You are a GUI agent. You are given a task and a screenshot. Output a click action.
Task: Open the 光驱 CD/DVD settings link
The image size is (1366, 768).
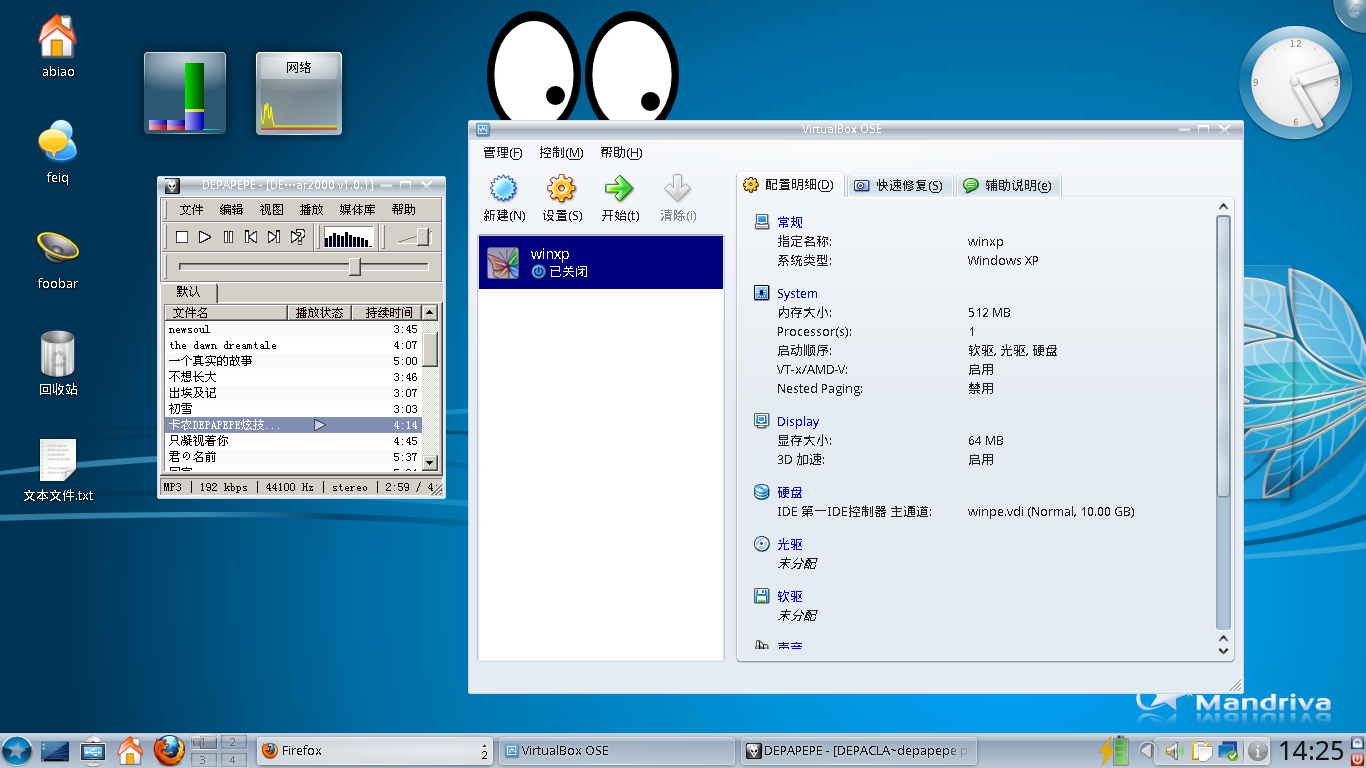click(789, 544)
